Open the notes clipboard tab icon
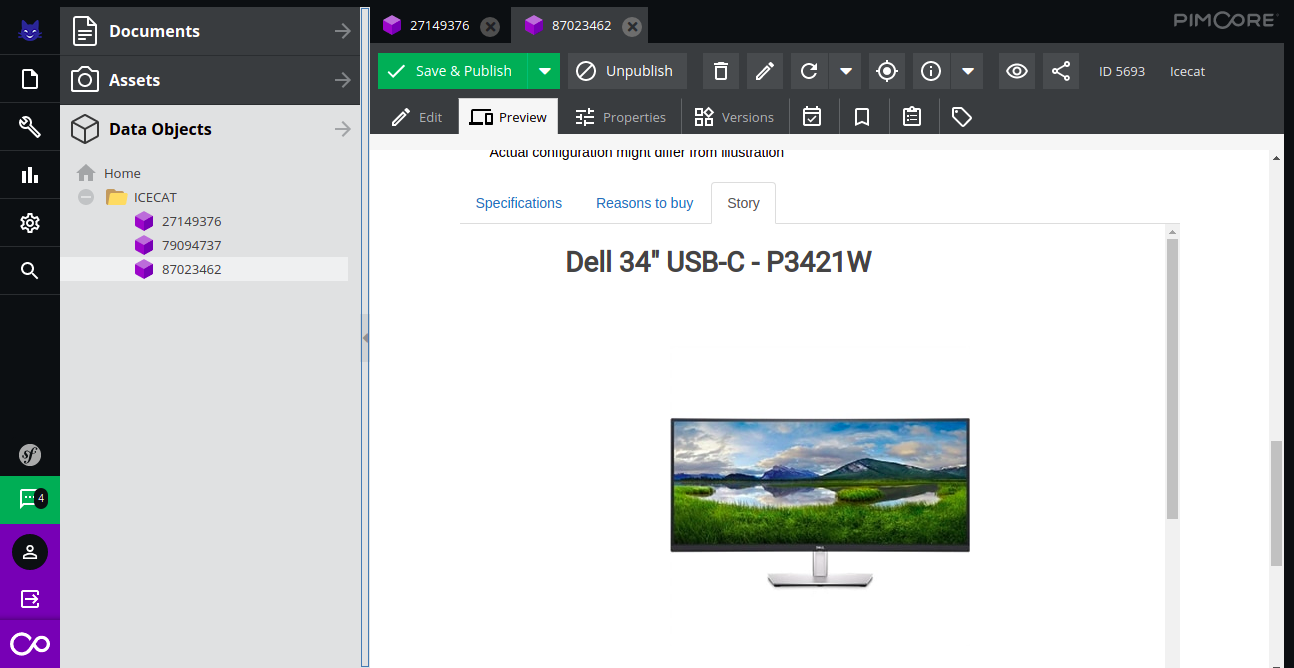The image size is (1294, 668). (x=912, y=117)
